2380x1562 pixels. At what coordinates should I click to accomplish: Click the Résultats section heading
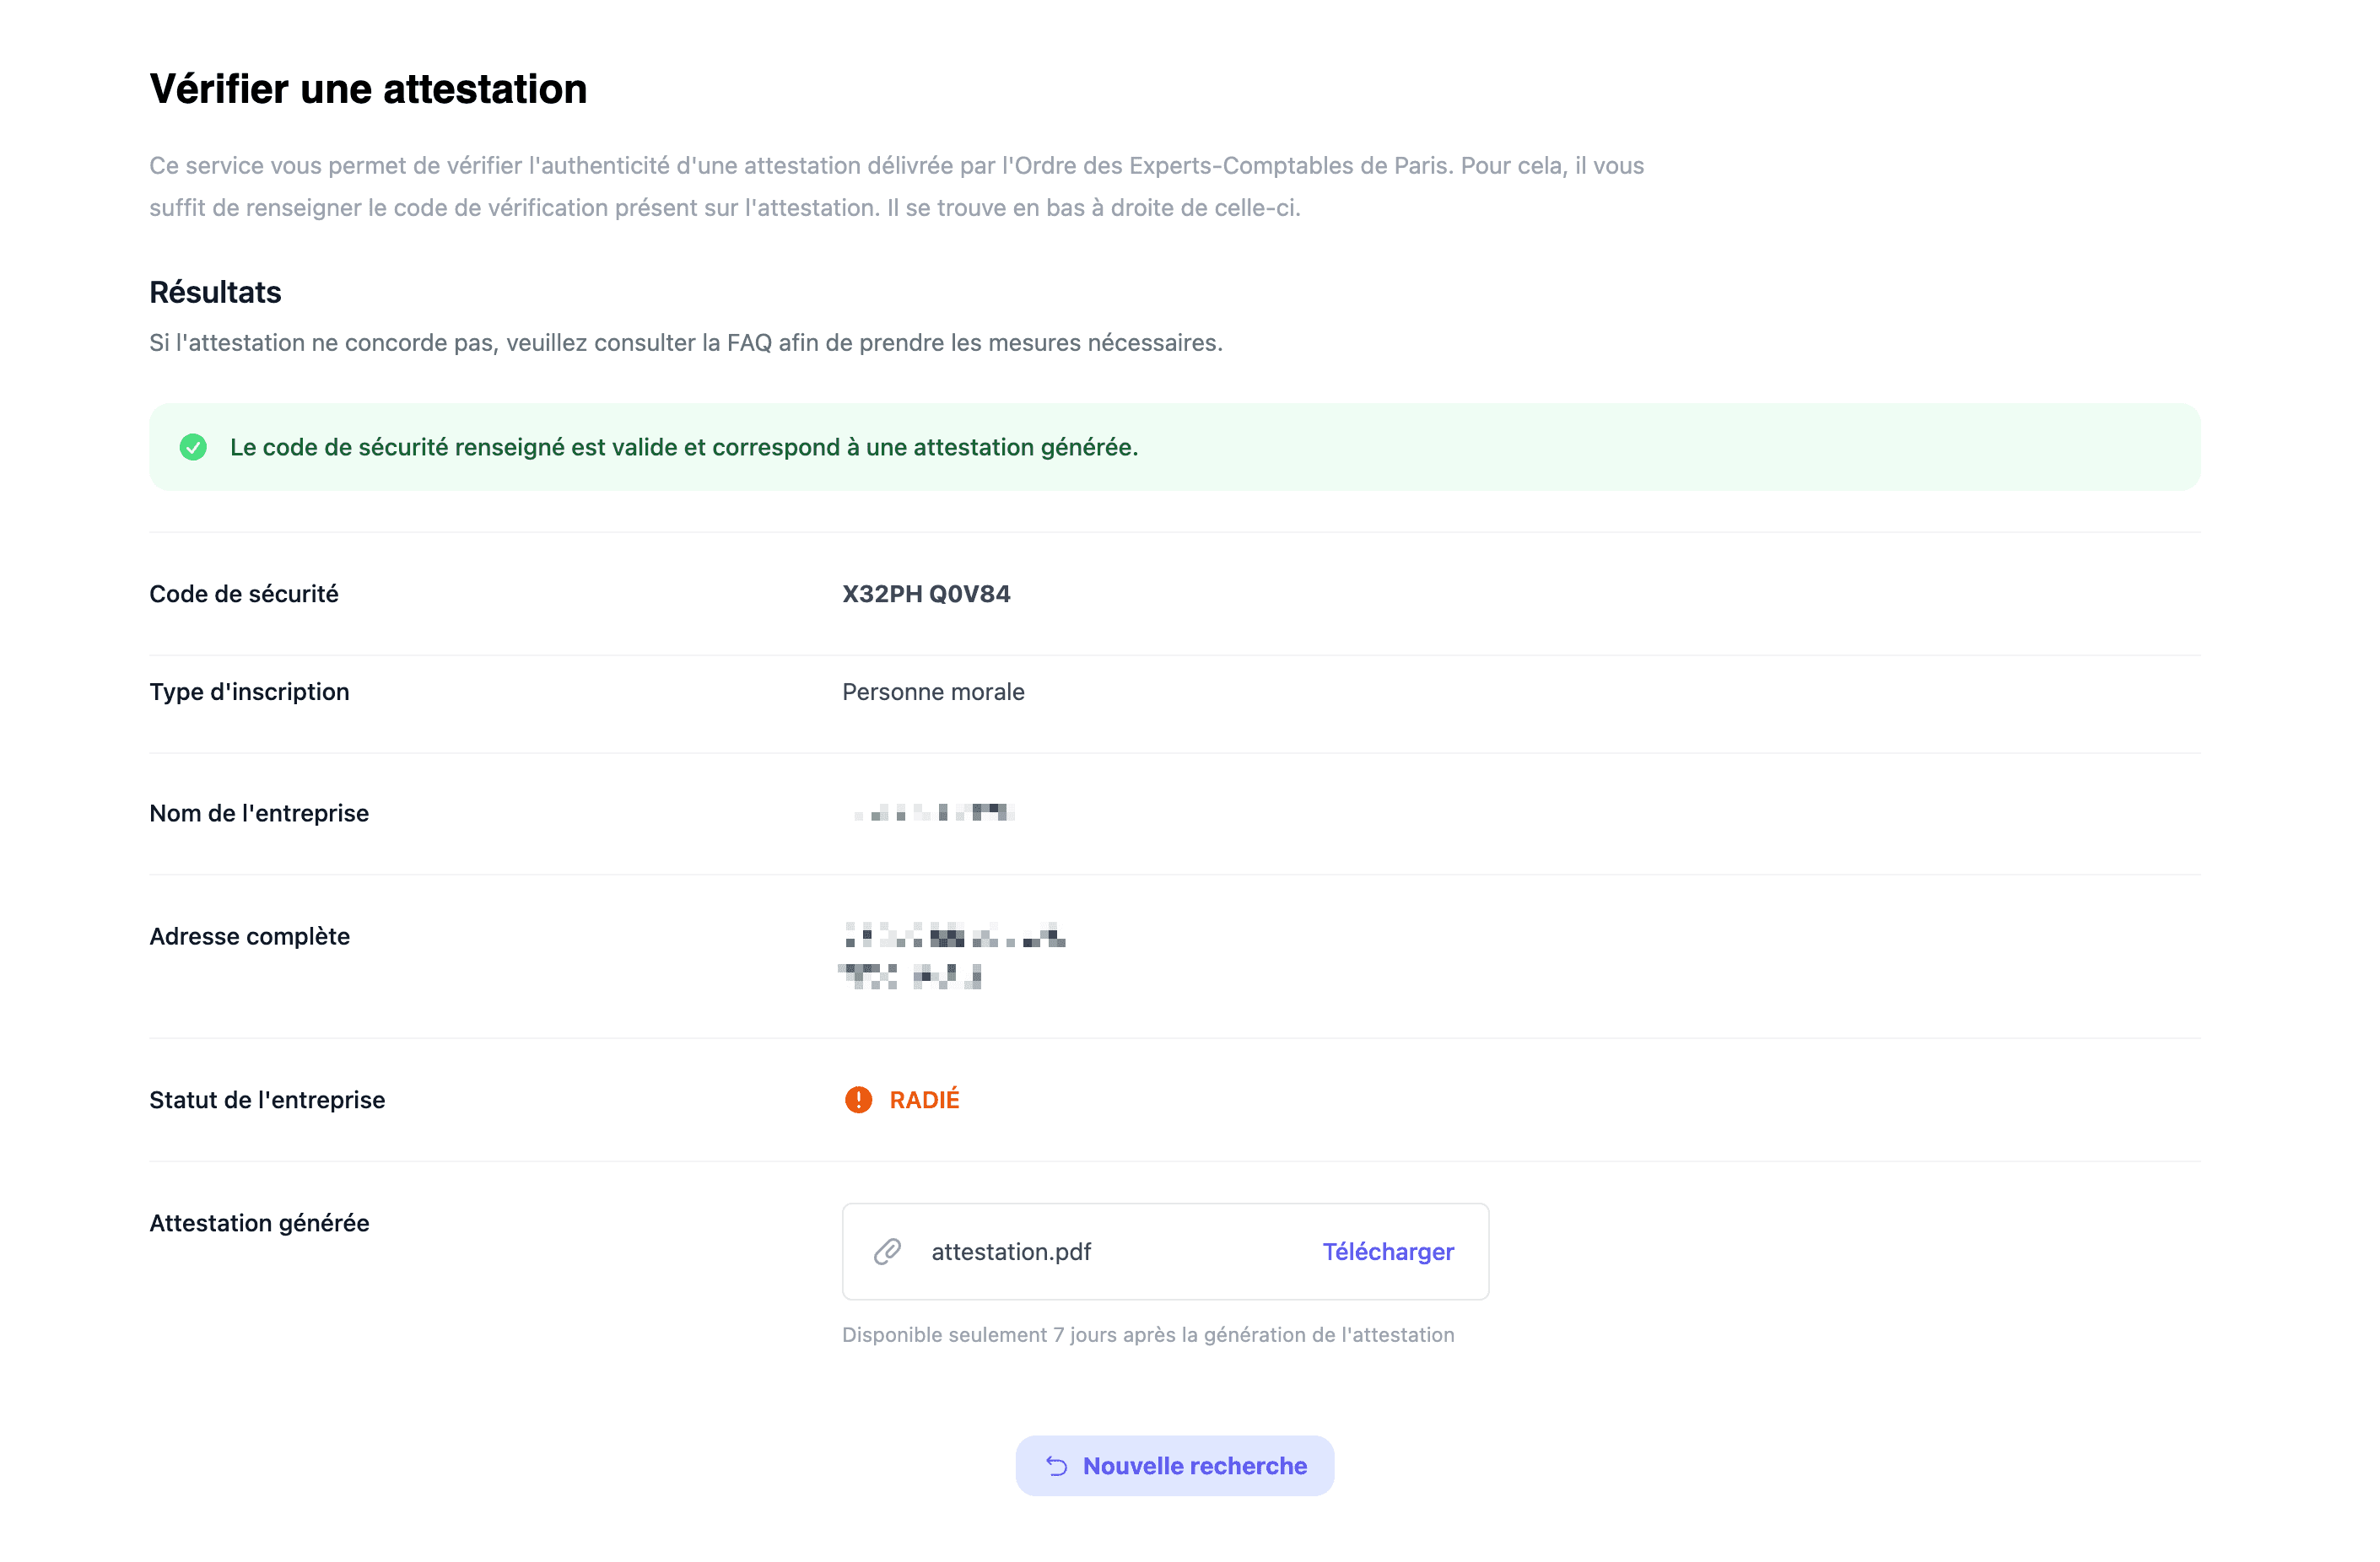pos(215,292)
